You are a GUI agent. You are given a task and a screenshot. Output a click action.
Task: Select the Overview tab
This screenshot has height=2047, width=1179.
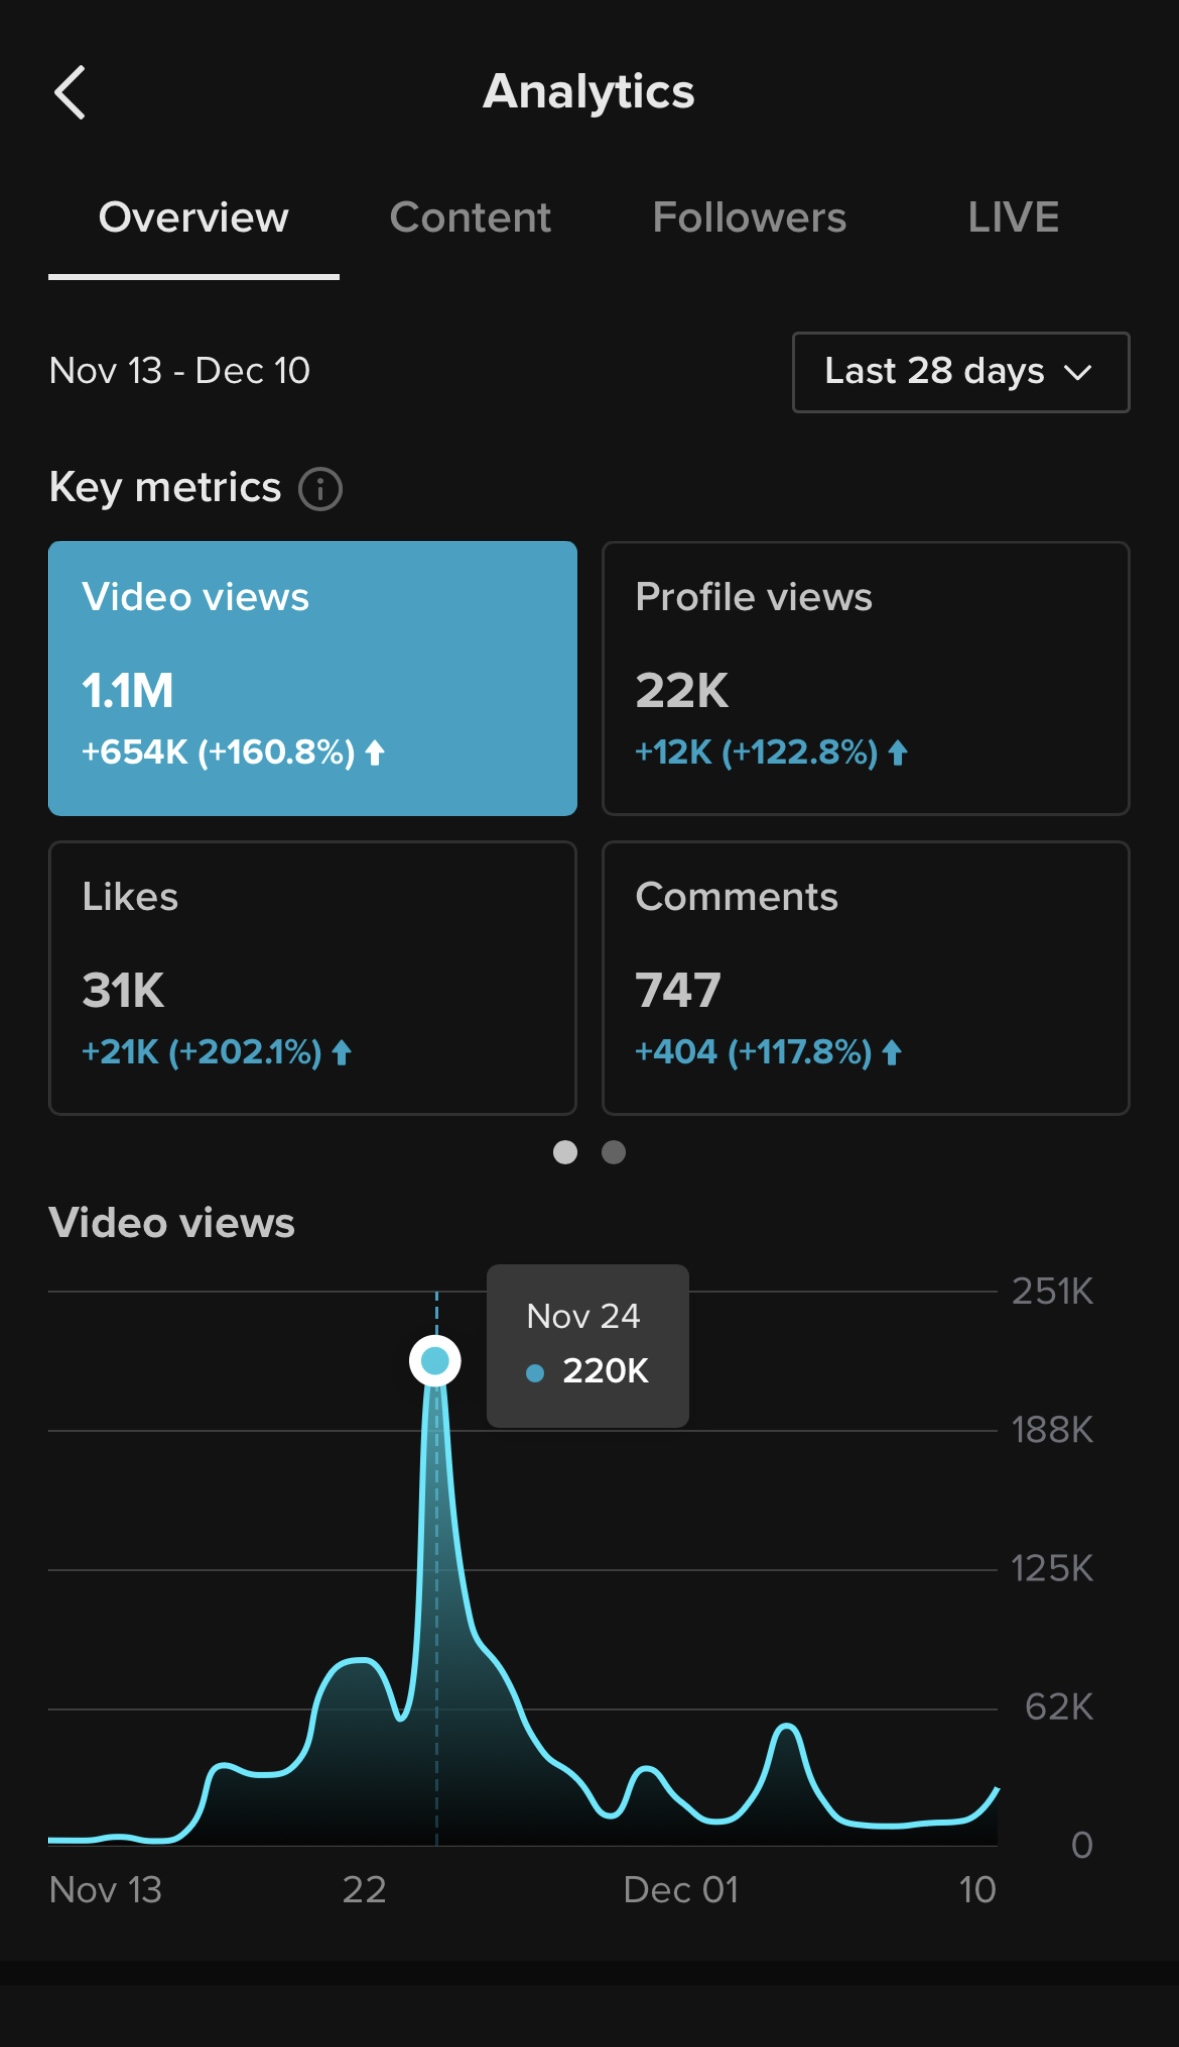tap(193, 218)
